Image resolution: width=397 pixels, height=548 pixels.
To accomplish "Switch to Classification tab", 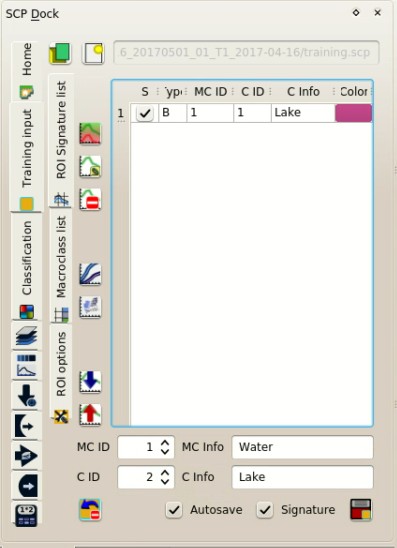I will [x=27, y=266].
